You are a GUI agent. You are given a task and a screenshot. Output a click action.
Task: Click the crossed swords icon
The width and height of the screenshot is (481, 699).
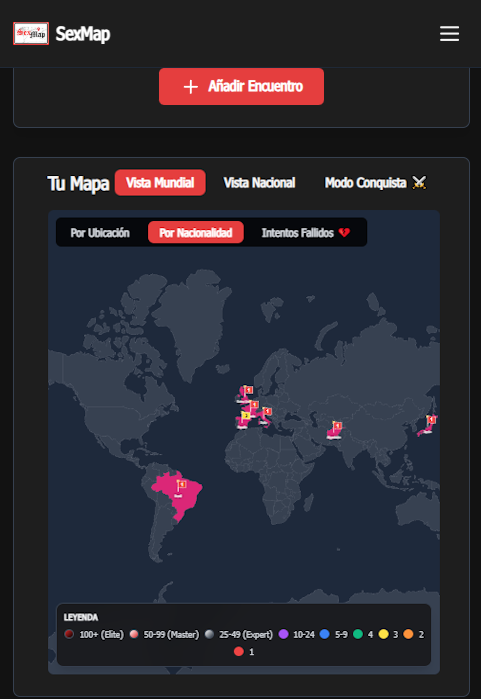419,182
